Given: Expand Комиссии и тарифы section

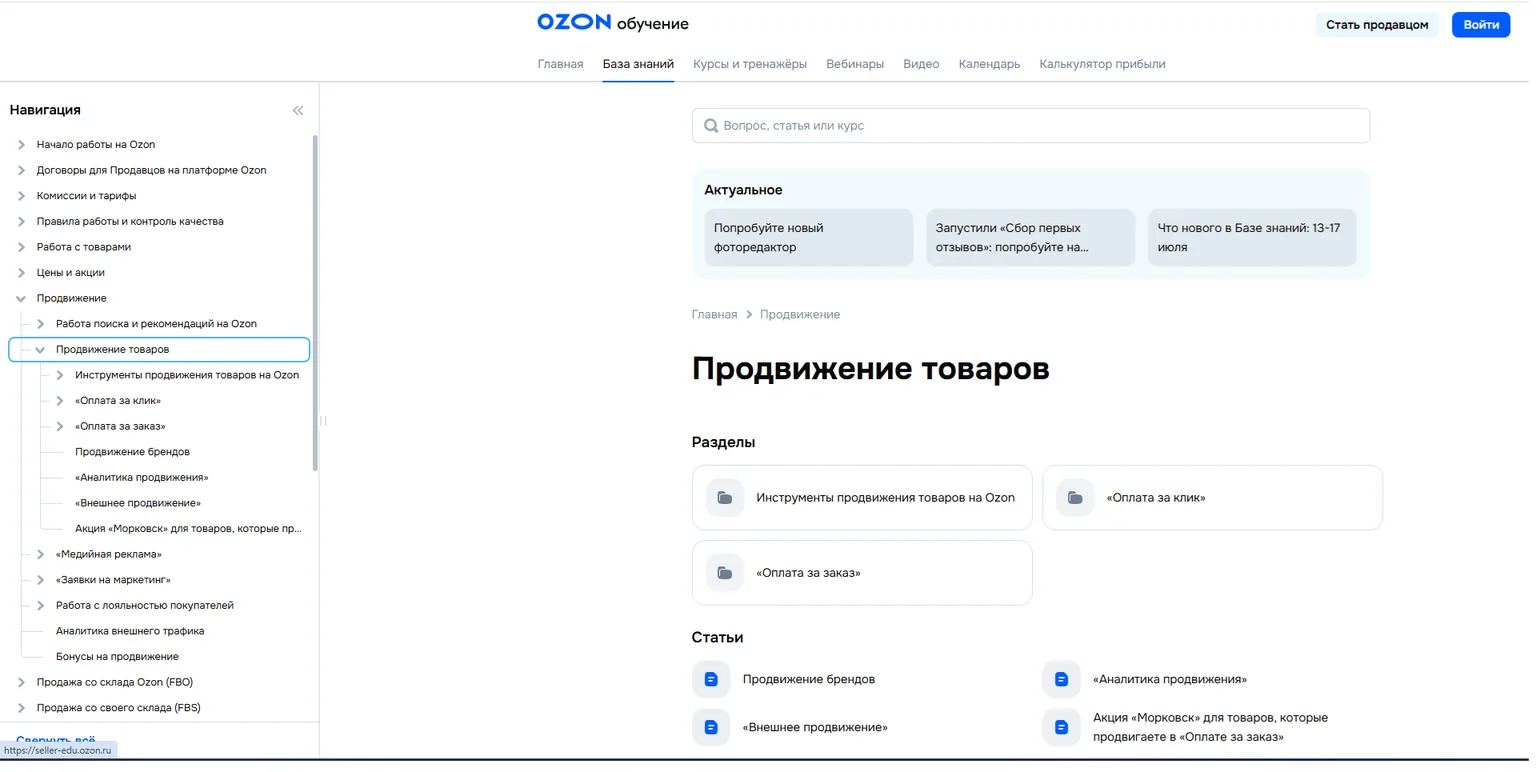Looking at the screenshot, I should pyautogui.click(x=21, y=196).
